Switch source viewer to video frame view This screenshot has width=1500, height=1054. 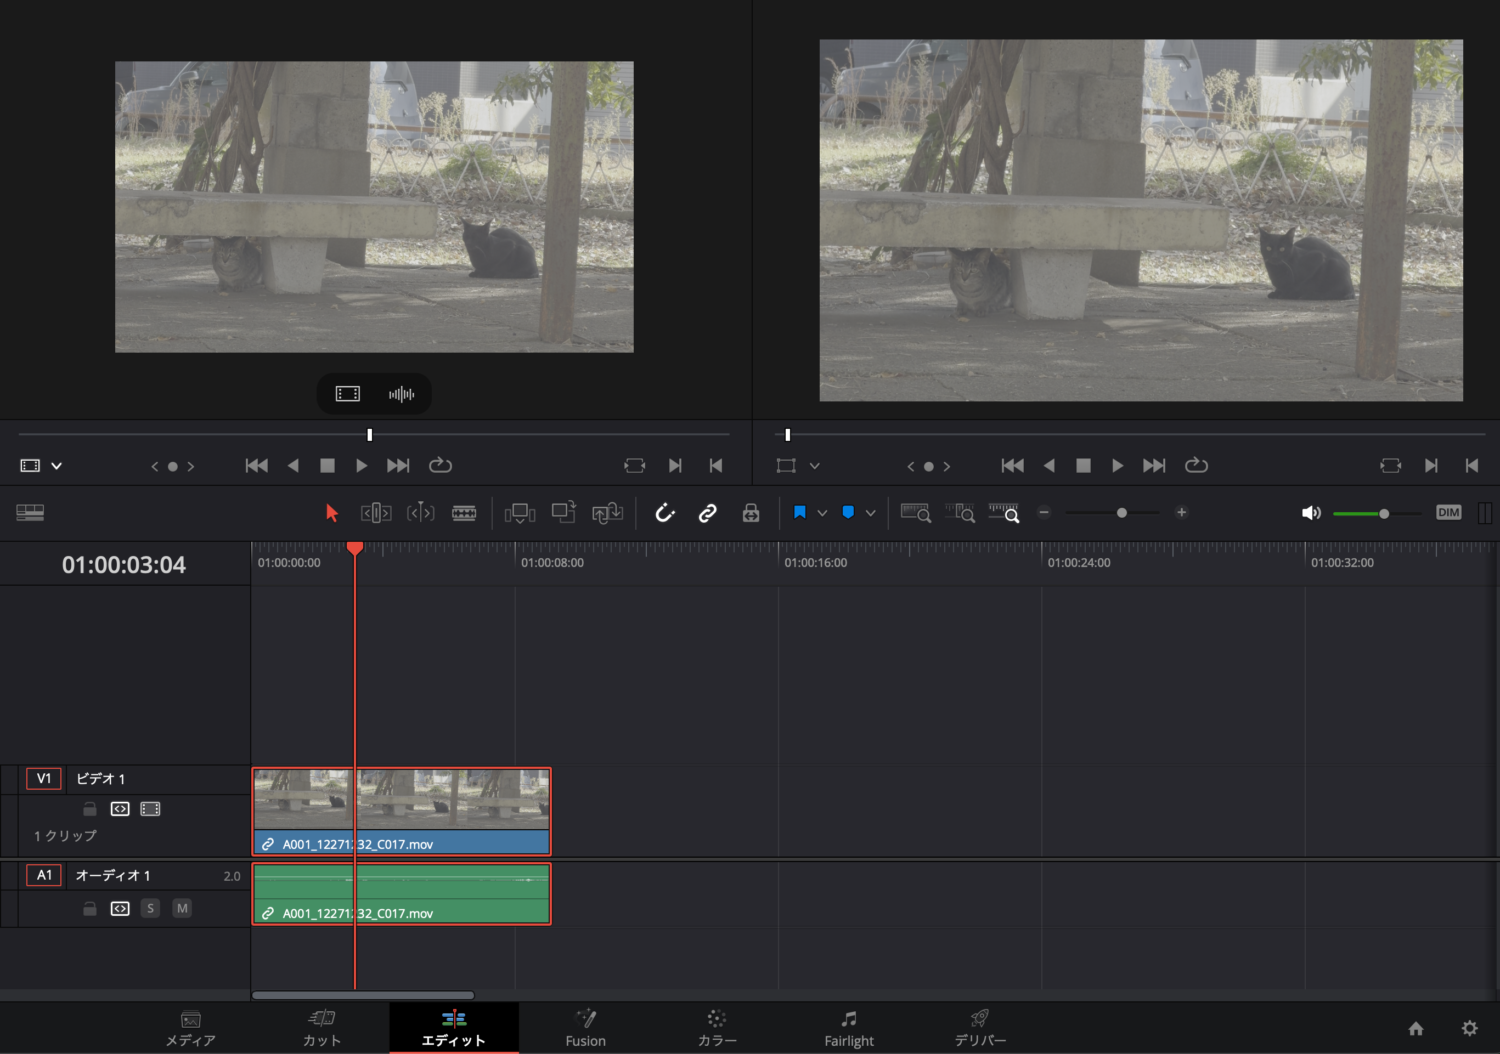tap(348, 394)
